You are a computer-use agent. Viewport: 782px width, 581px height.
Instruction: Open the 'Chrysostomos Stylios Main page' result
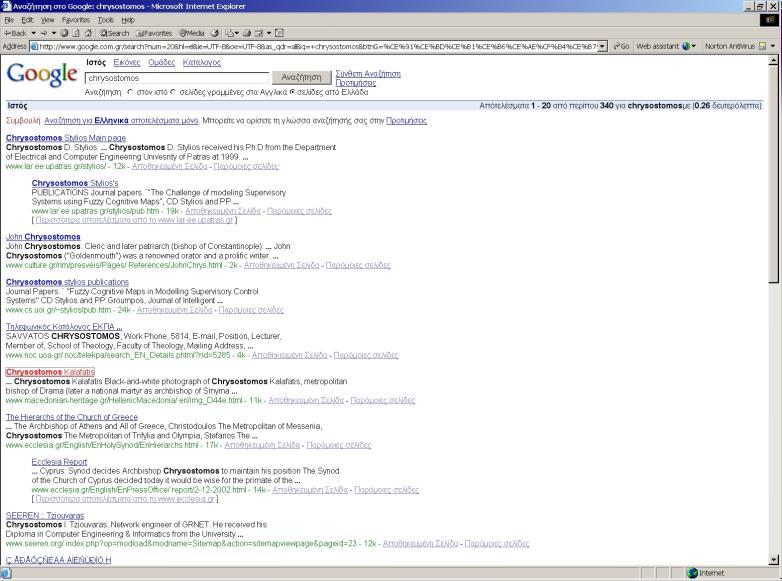[x=66, y=138]
